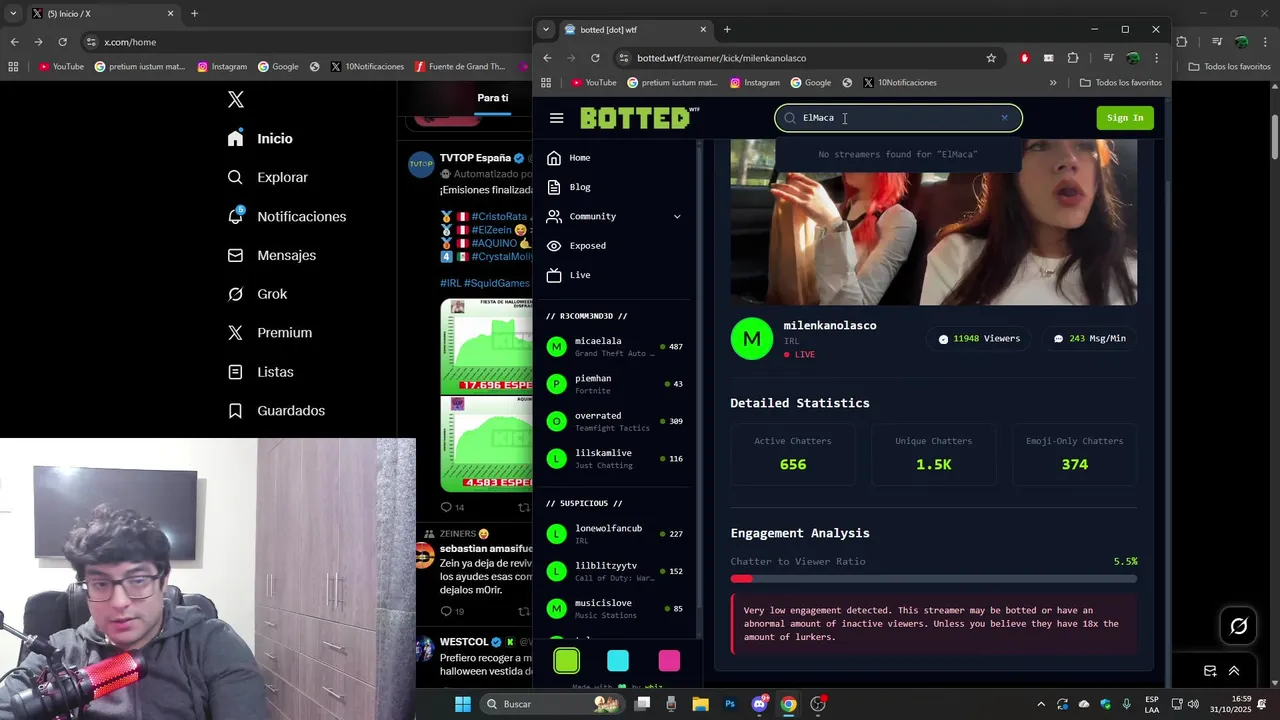
Task: Click the Active Chatters 656 card
Action: coord(793,454)
